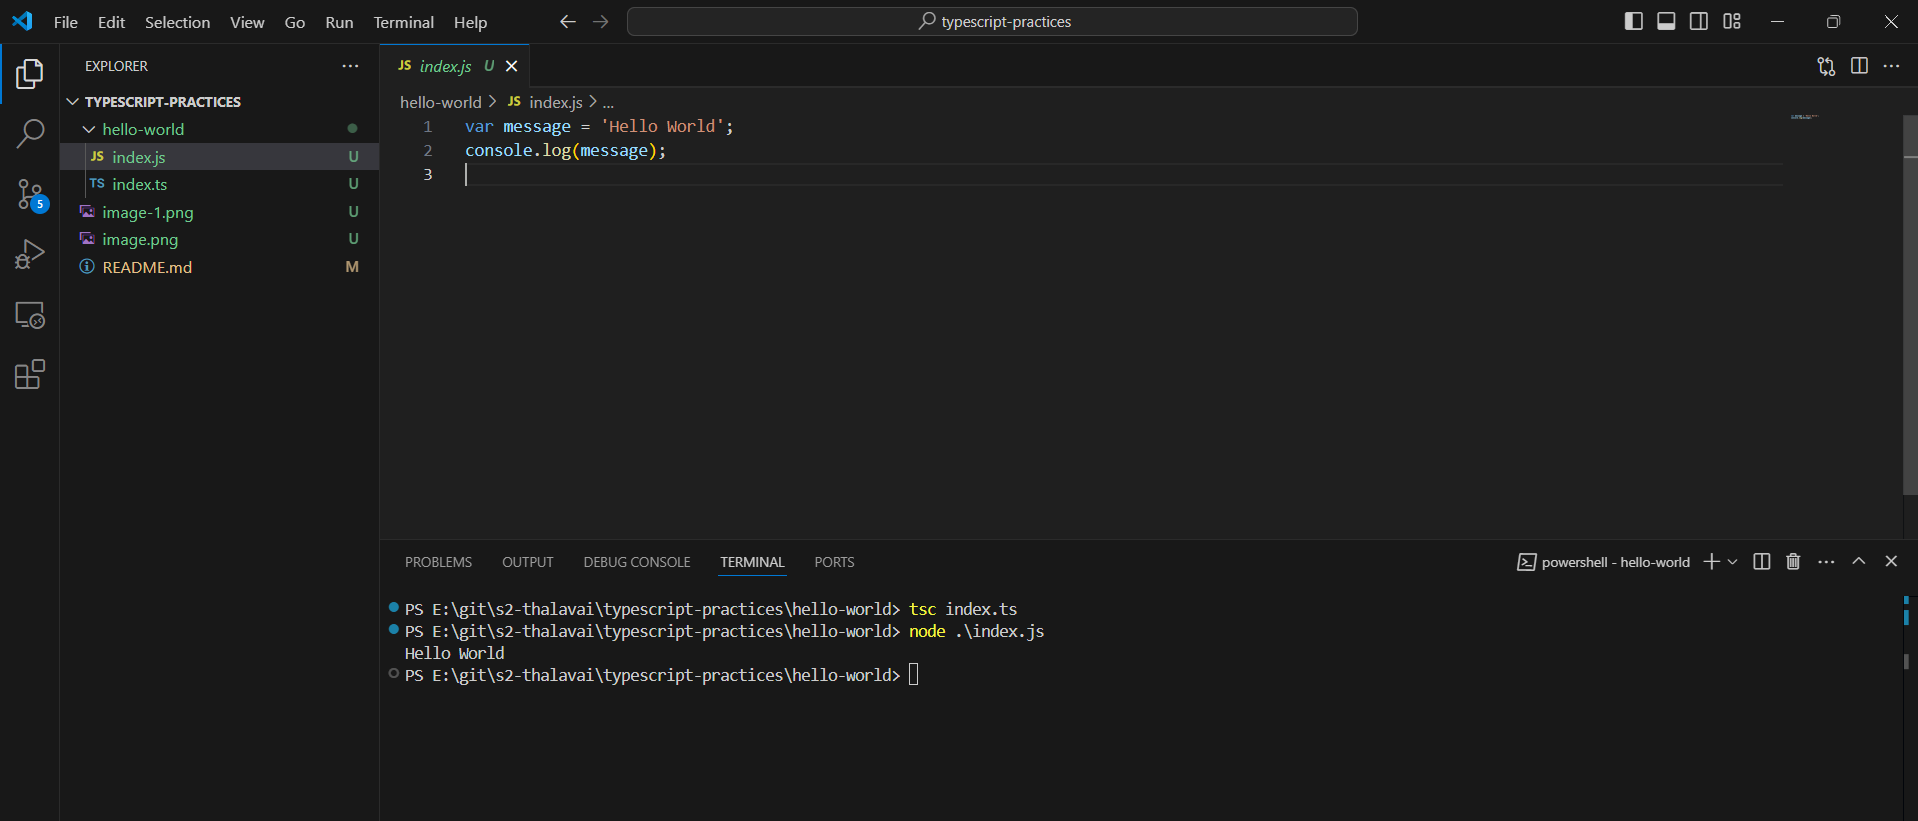Maximize the panel with up chevron

click(x=1858, y=562)
